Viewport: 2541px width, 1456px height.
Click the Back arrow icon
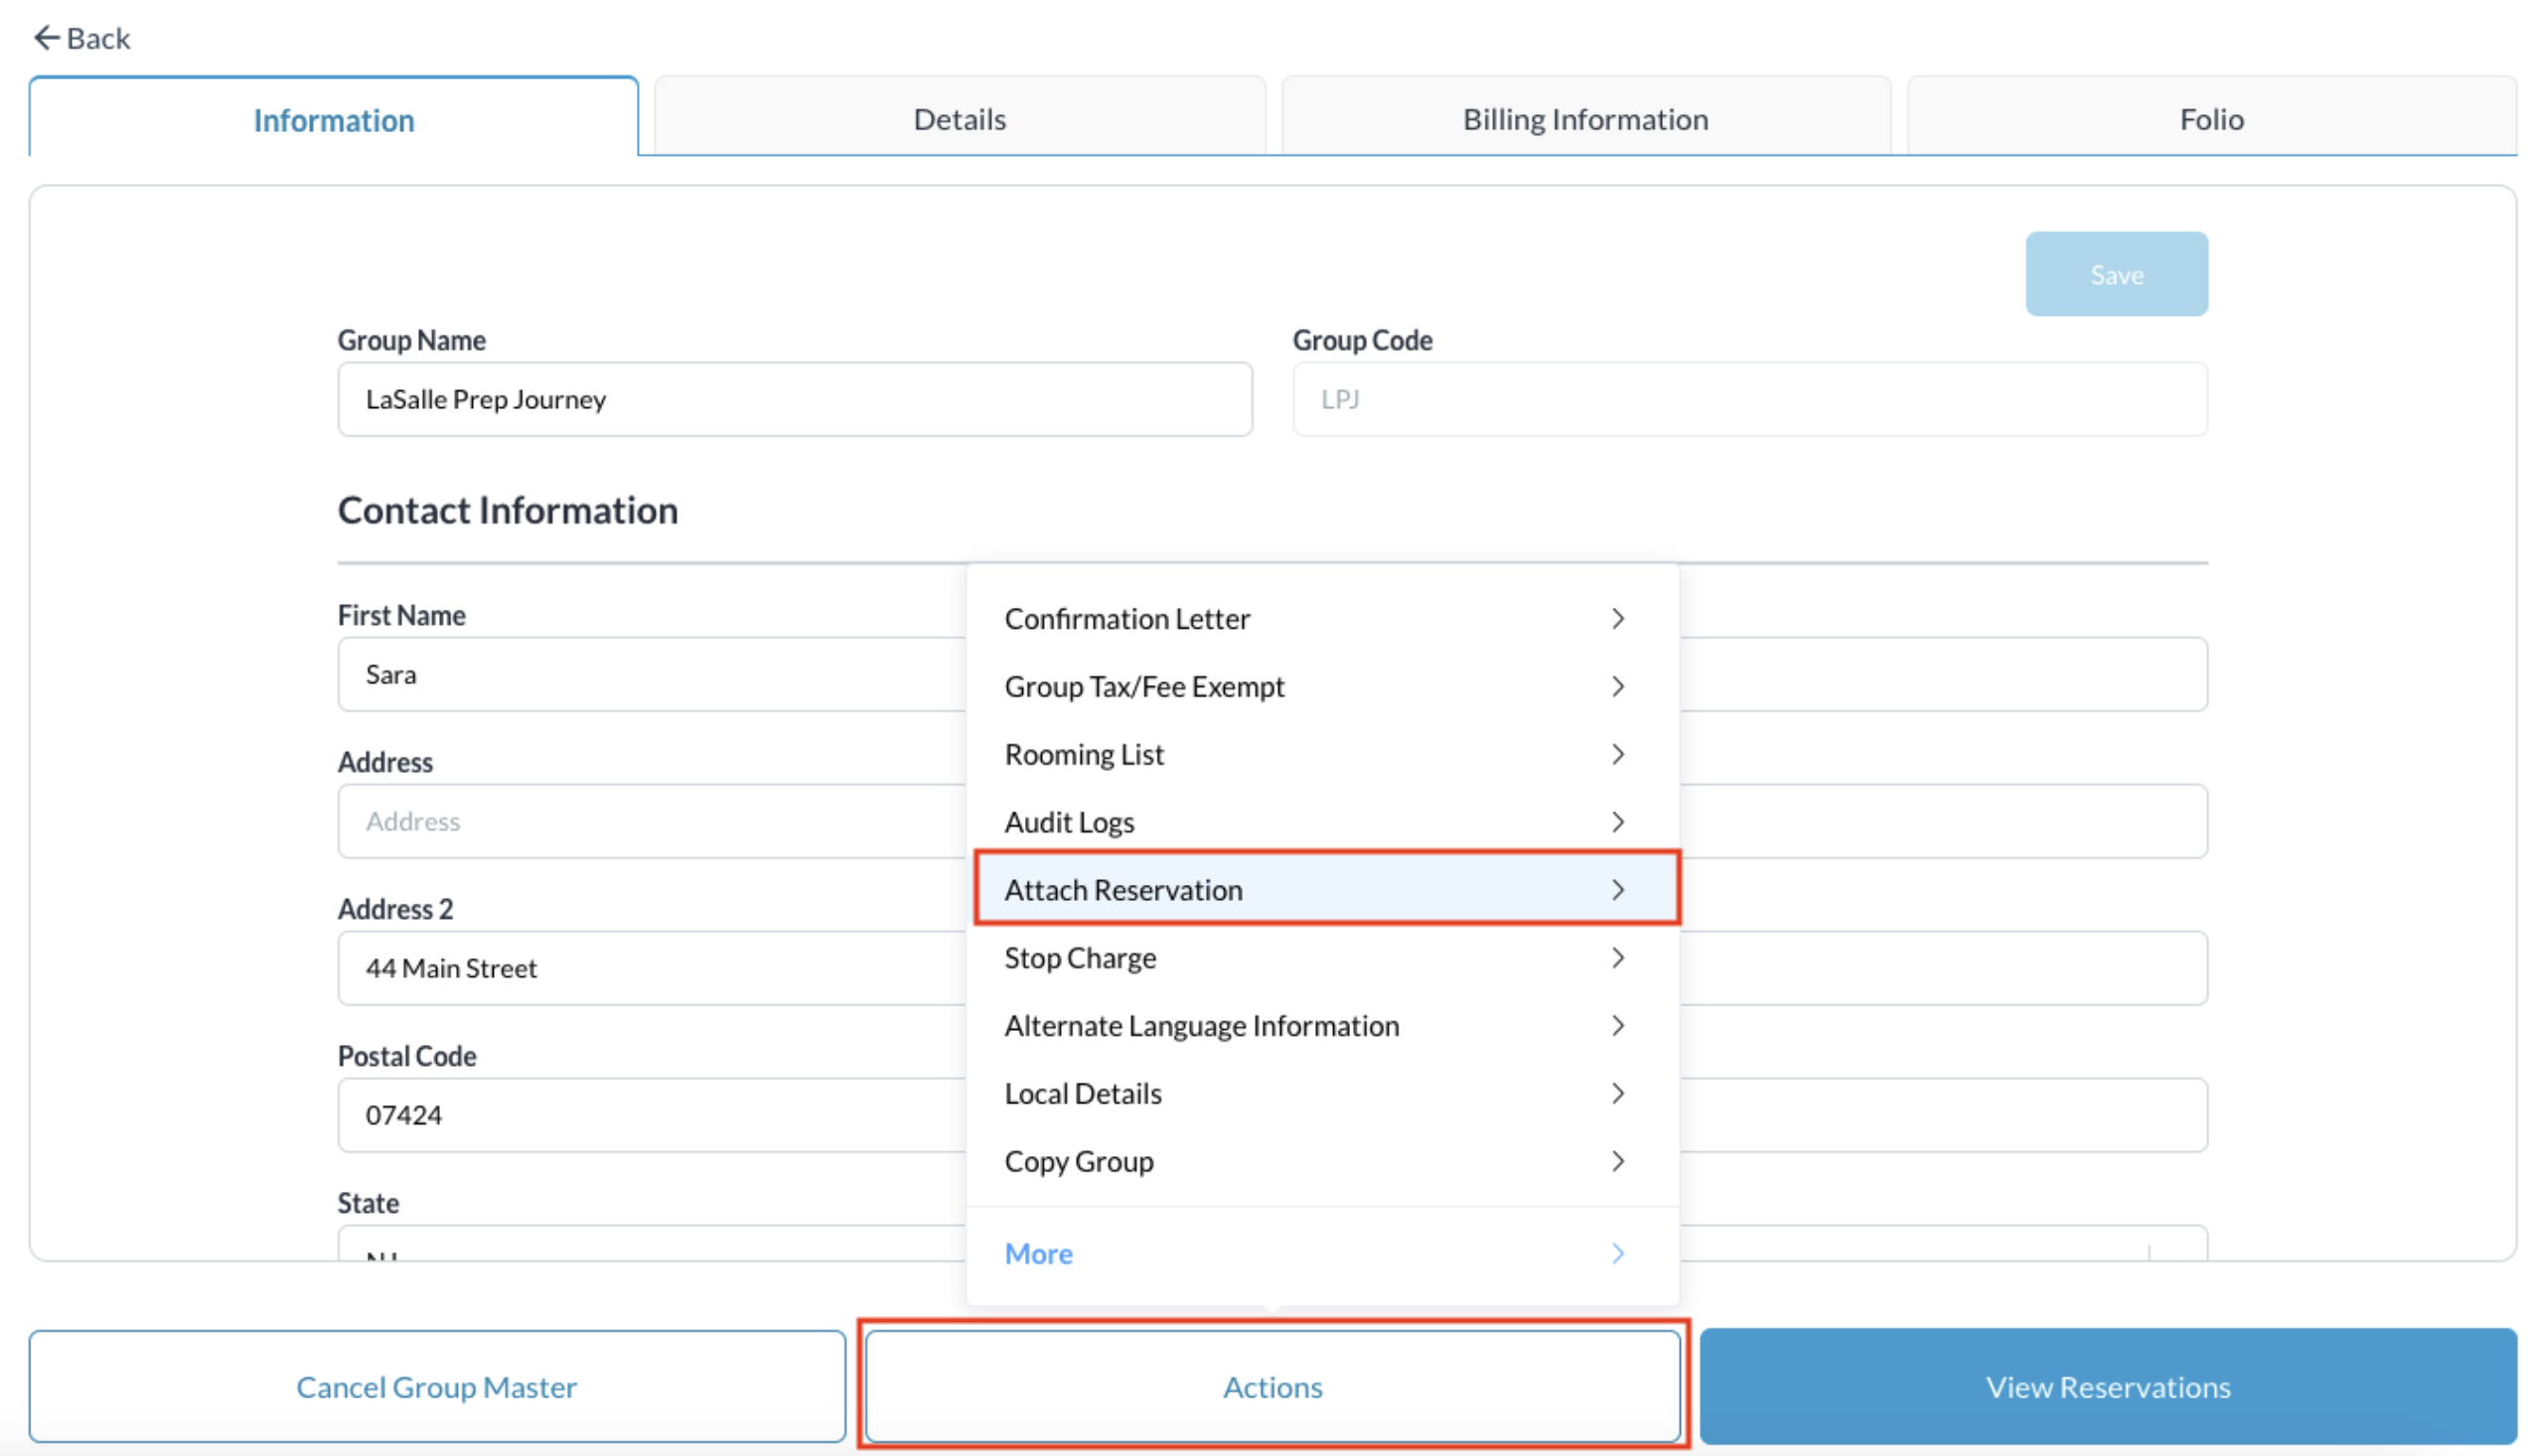pos(46,38)
